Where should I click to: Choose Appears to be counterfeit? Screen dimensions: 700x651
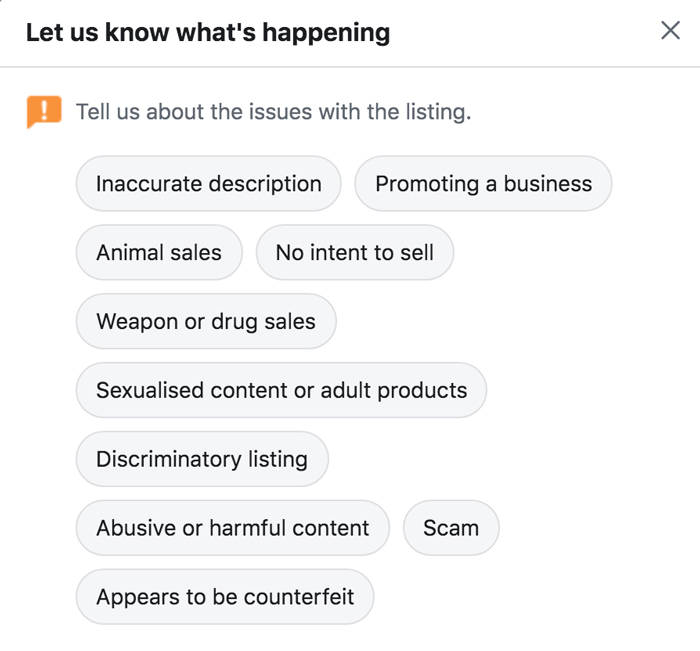coord(225,597)
